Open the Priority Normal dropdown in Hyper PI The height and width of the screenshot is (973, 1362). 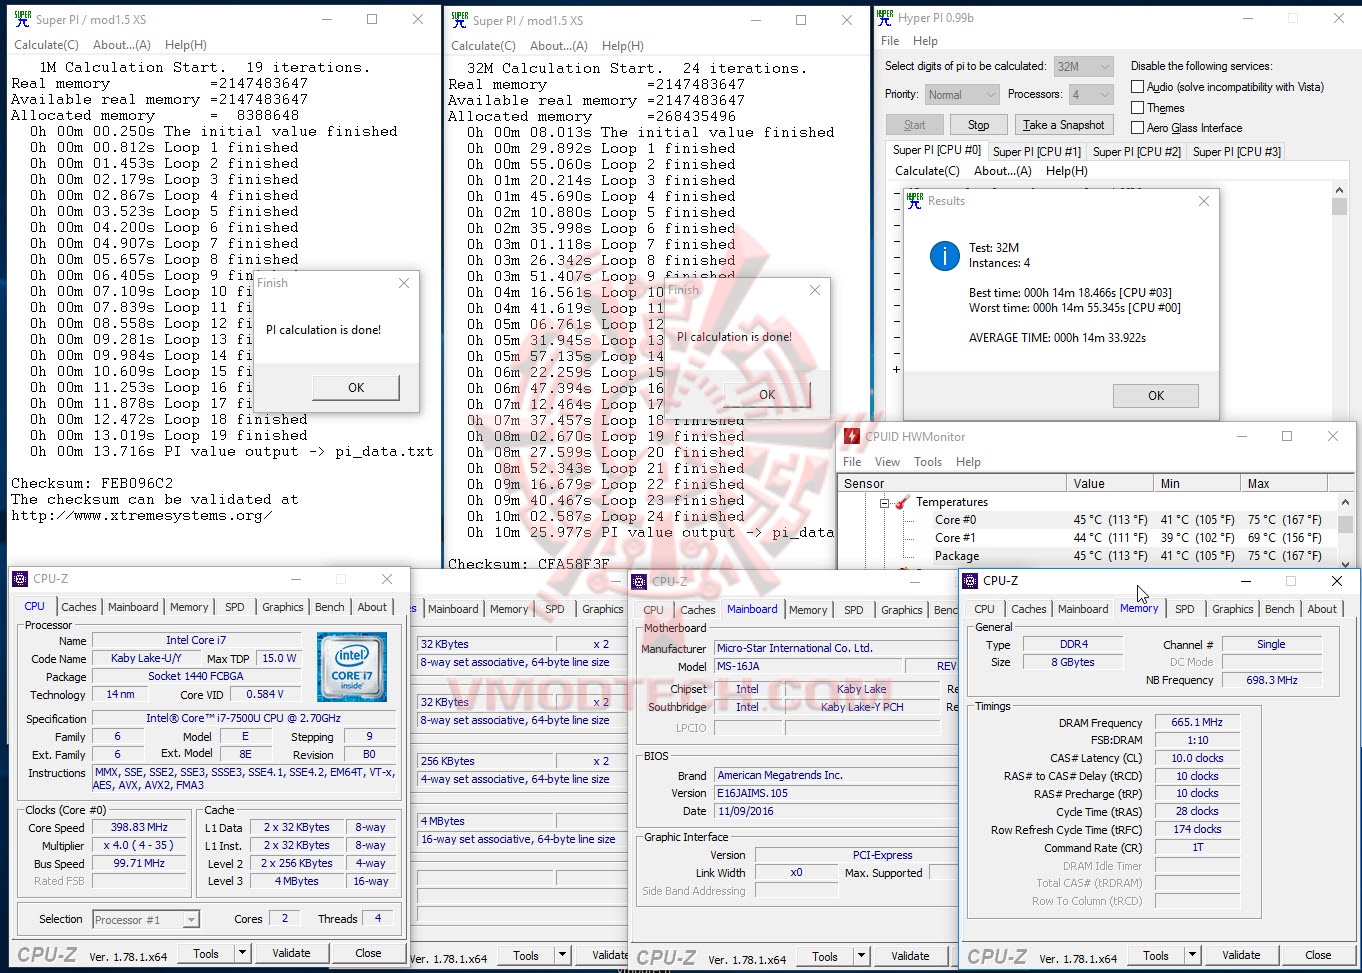pyautogui.click(x=961, y=95)
